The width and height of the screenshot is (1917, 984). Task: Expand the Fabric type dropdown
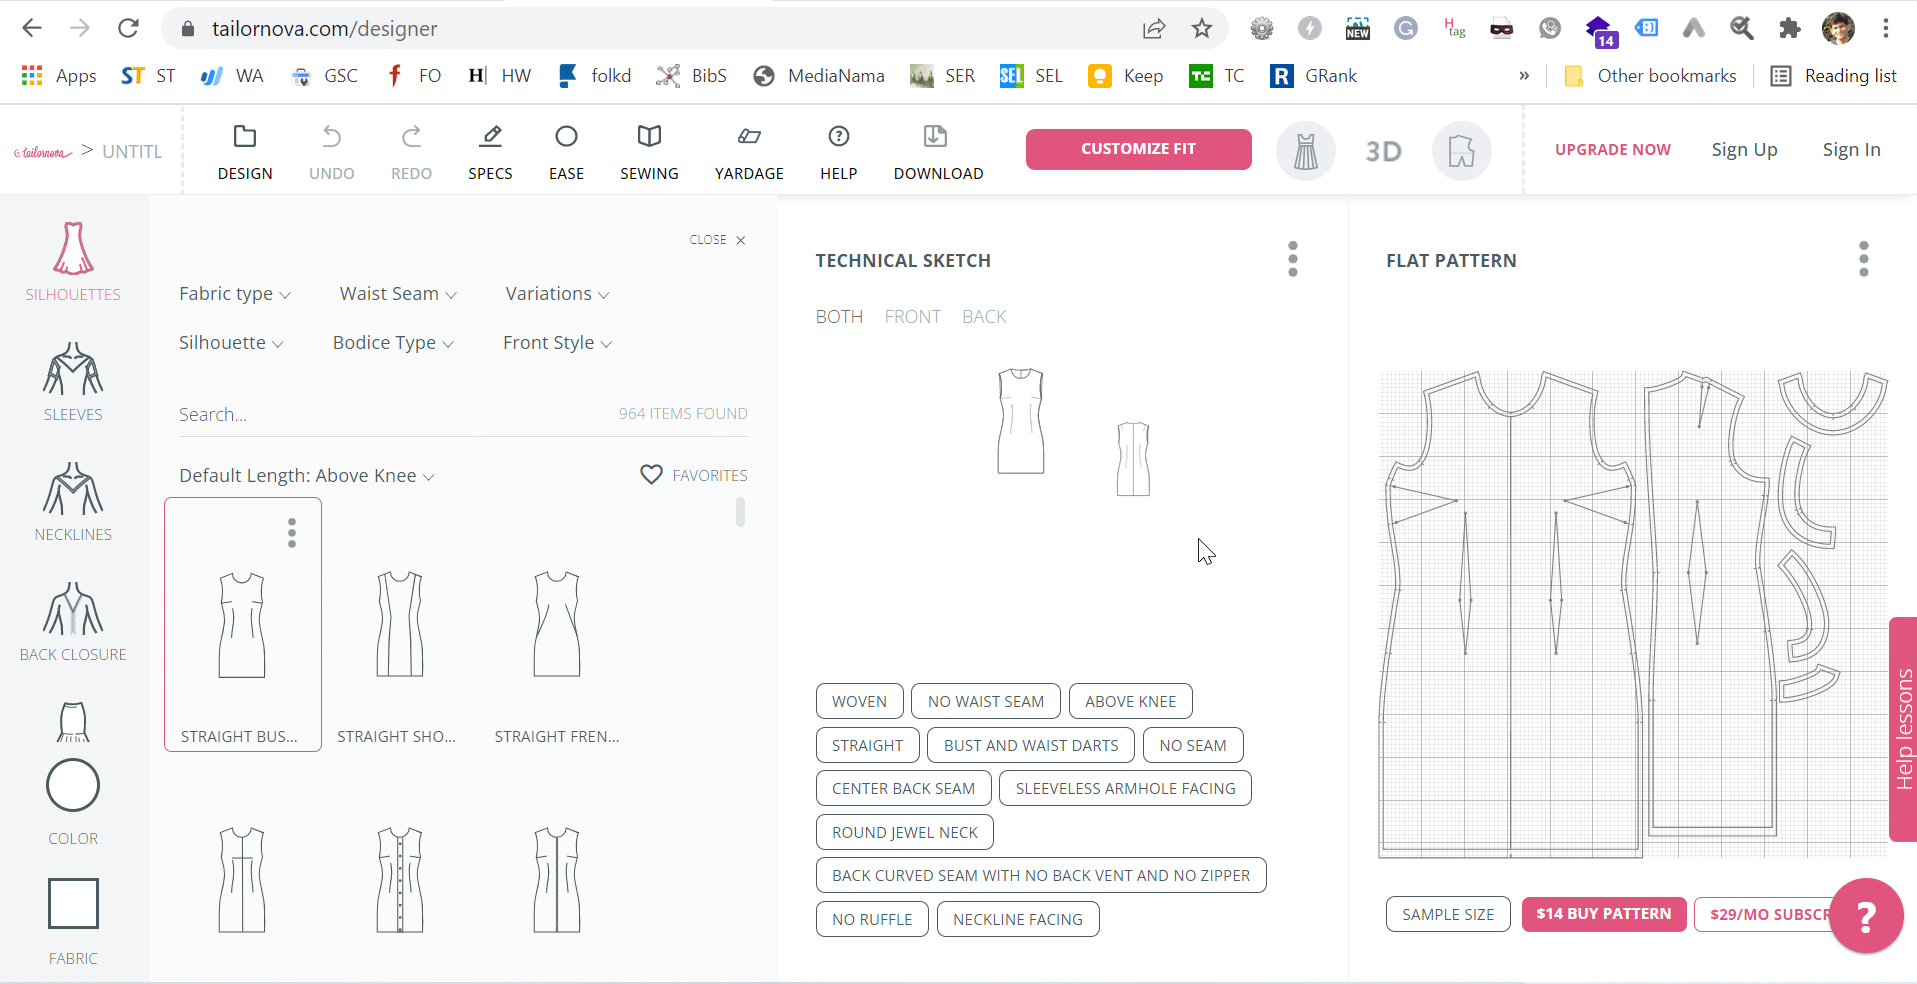tap(235, 294)
